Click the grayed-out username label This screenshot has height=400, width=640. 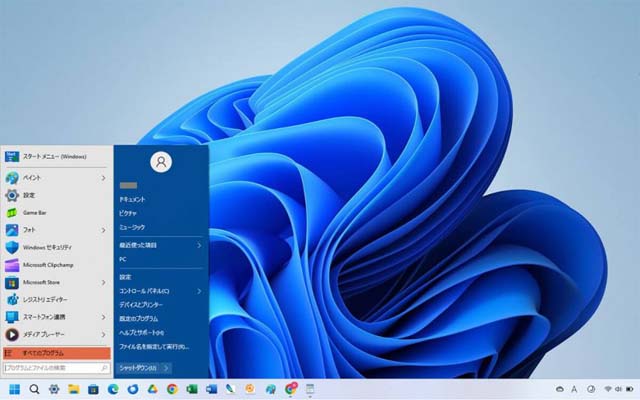point(128,185)
